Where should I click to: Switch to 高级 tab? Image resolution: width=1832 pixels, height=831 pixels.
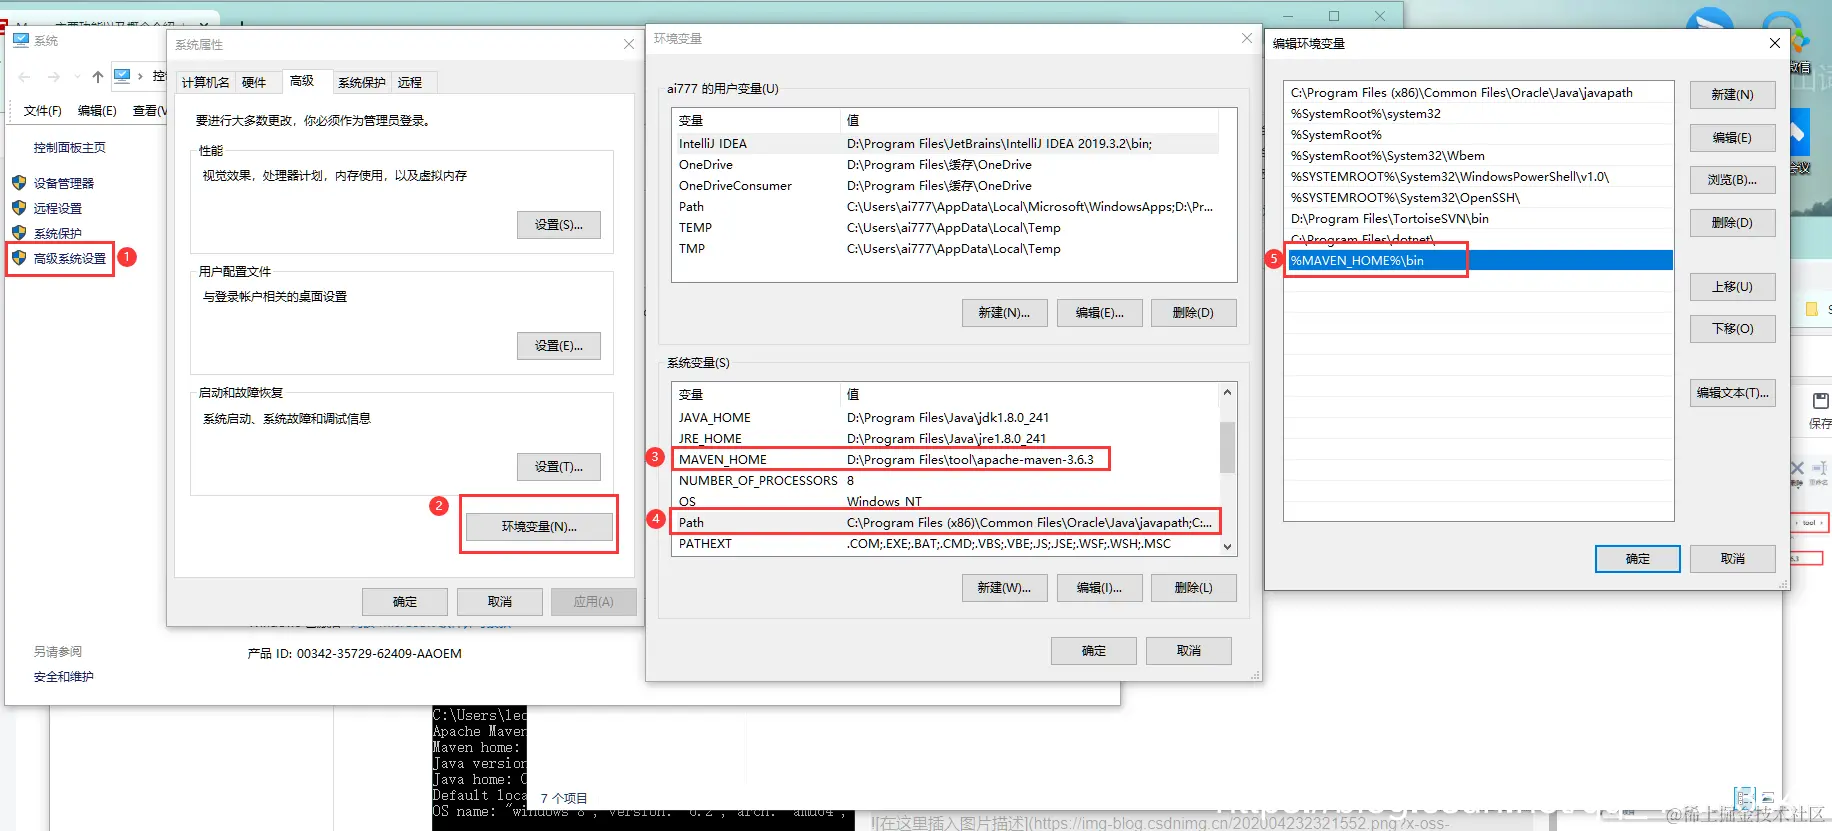pos(302,81)
